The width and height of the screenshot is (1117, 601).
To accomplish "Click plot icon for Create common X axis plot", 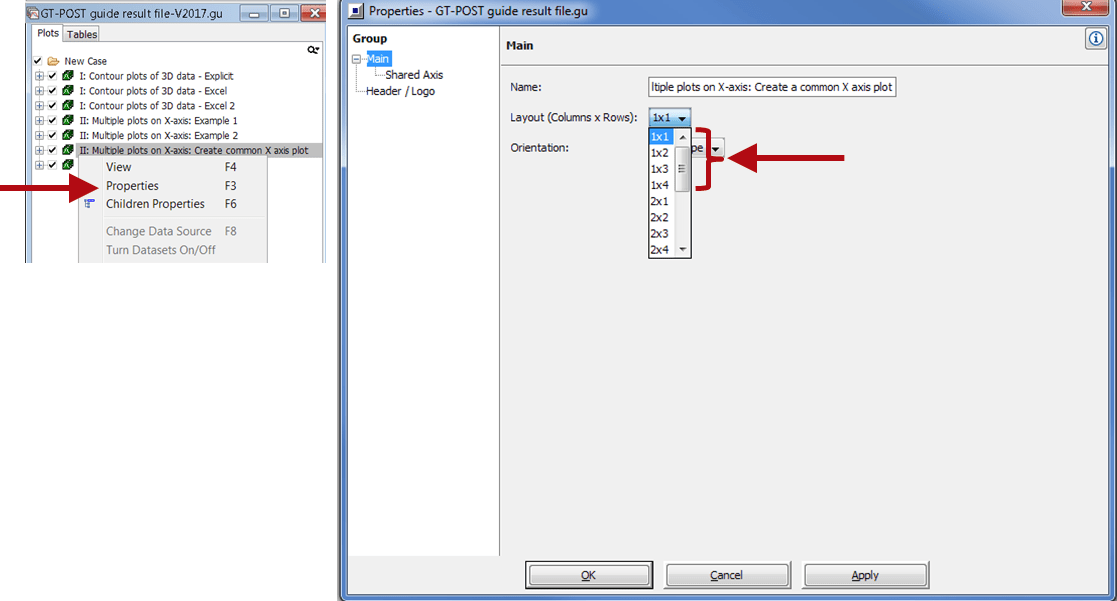I will (x=68, y=150).
